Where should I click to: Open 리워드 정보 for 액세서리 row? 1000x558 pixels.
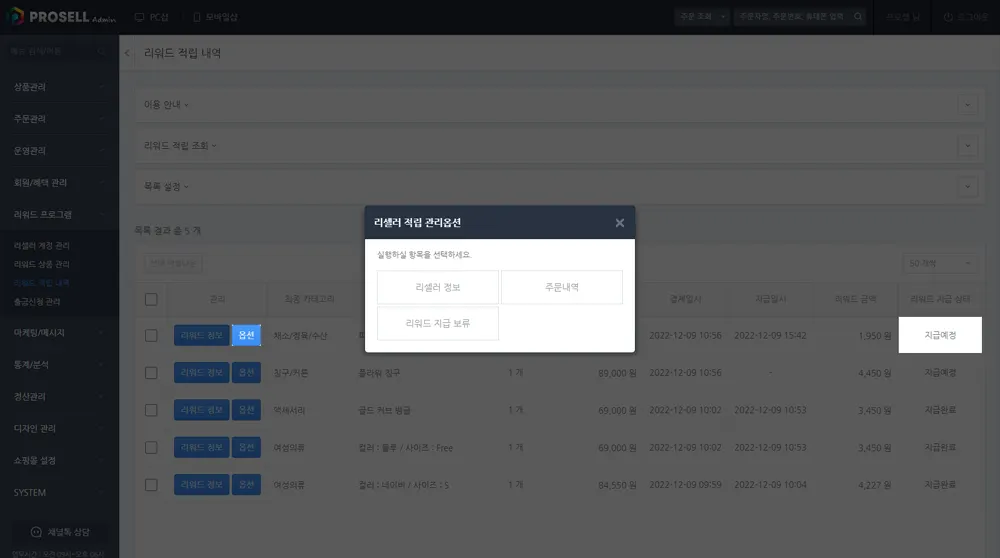click(x=202, y=409)
